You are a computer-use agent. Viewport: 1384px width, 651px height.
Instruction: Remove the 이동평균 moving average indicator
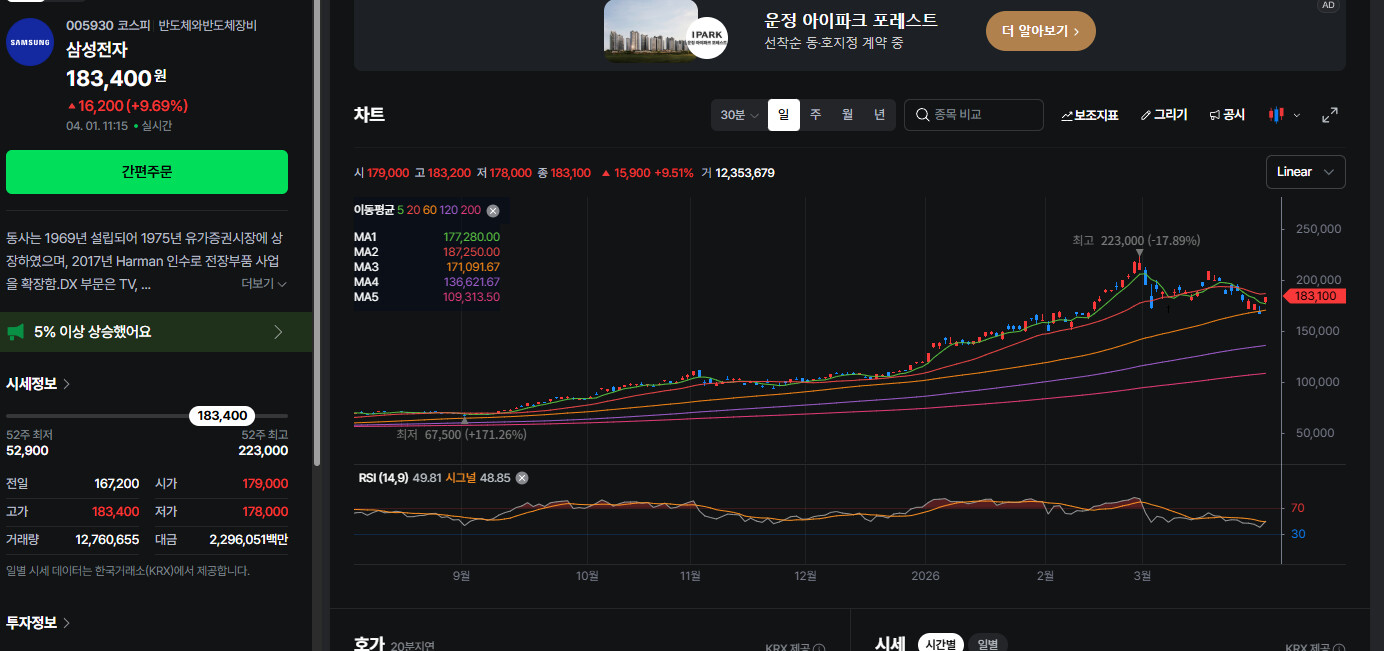pos(492,210)
